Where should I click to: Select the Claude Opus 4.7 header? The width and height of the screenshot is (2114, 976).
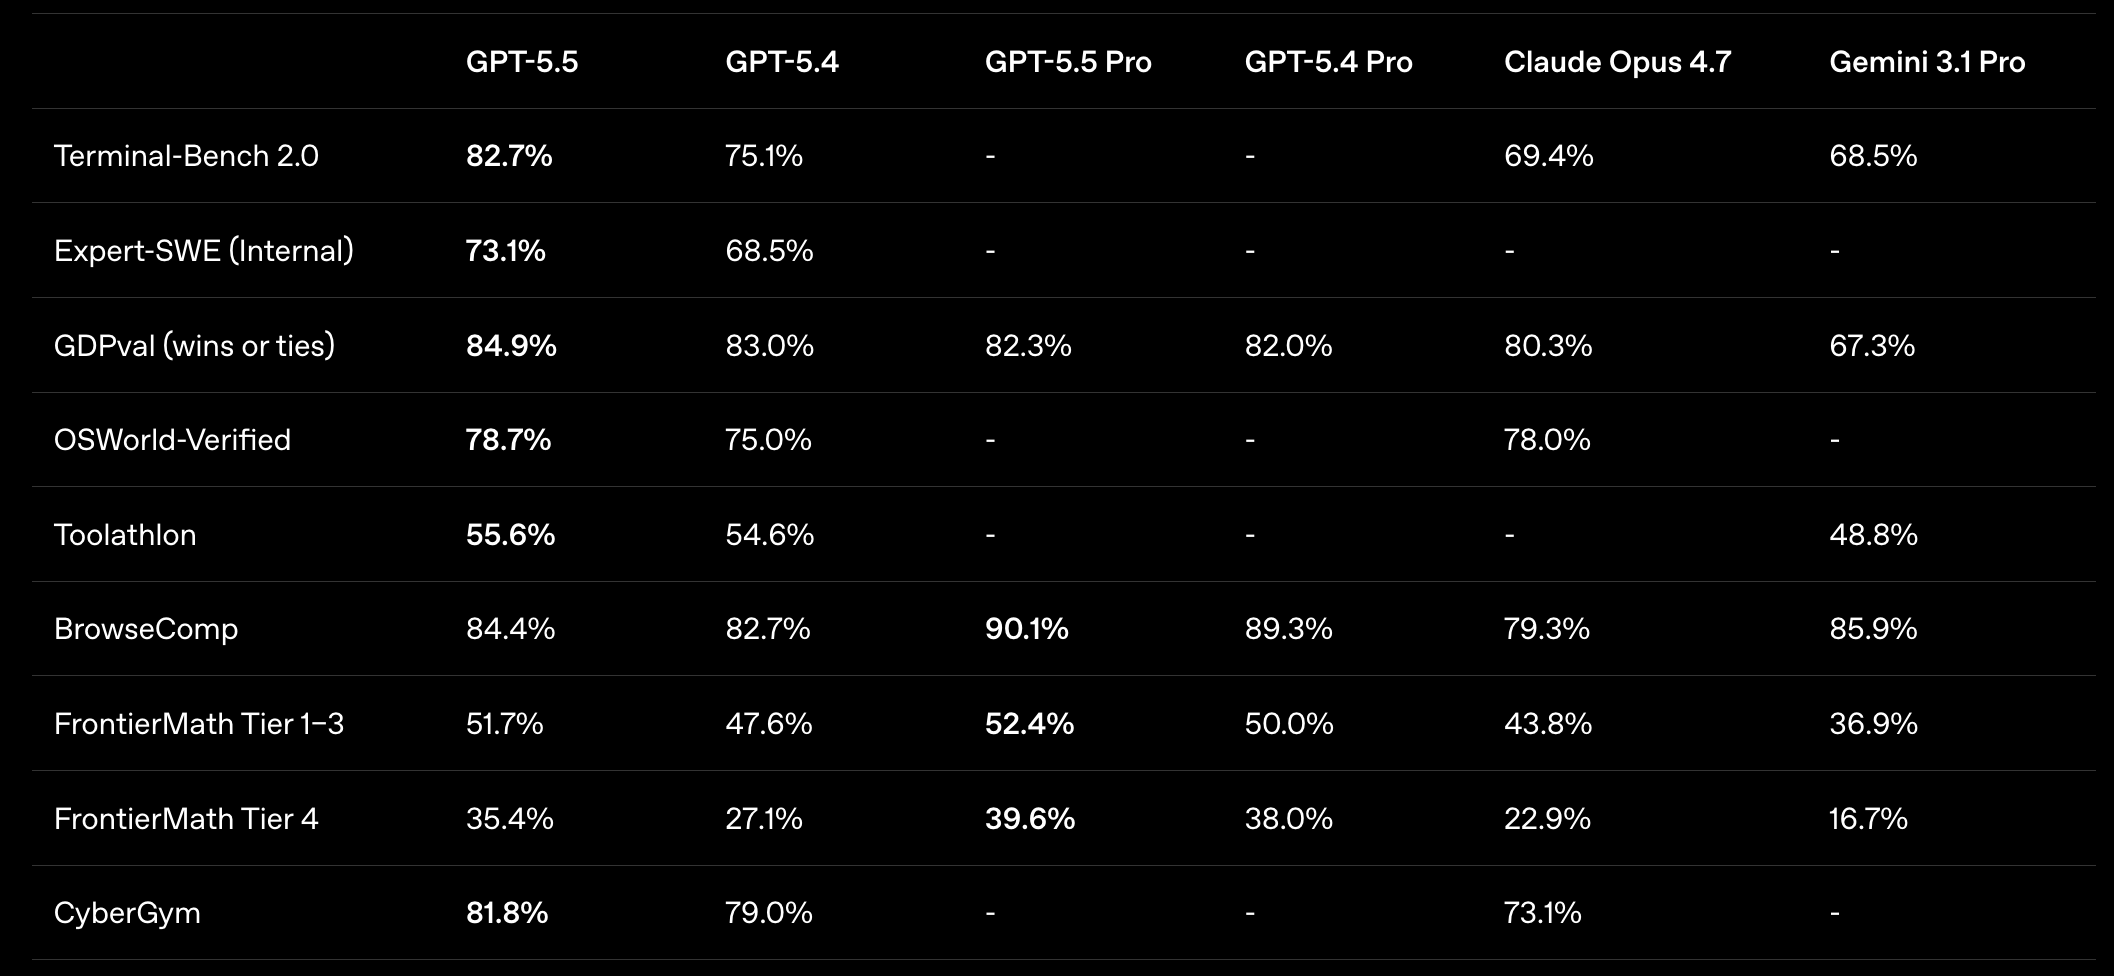[1617, 62]
